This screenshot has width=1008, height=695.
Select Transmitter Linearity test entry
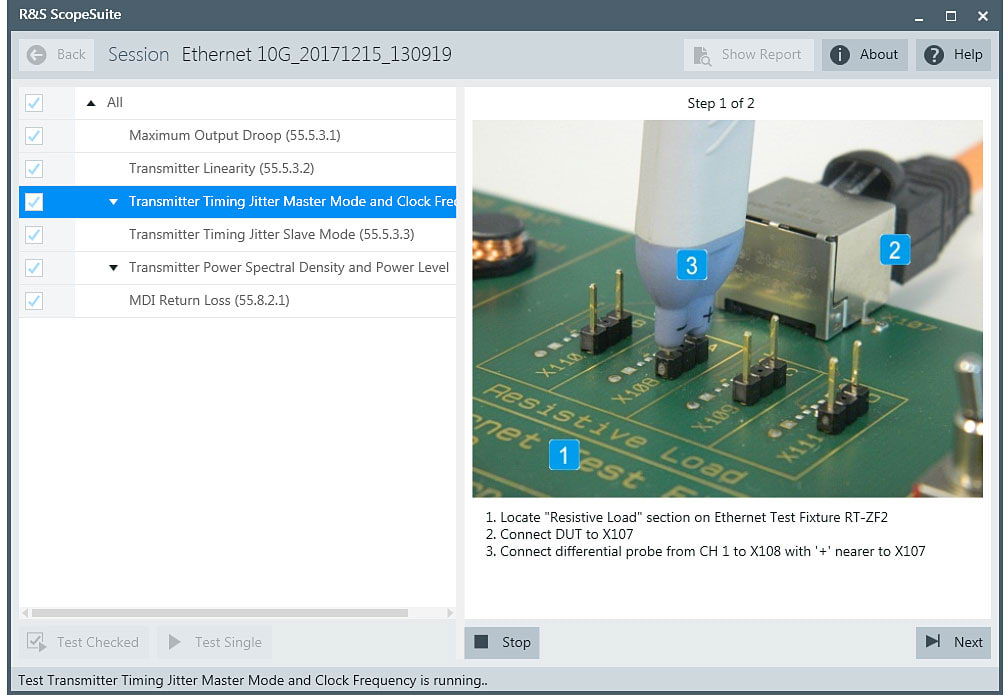(220, 168)
